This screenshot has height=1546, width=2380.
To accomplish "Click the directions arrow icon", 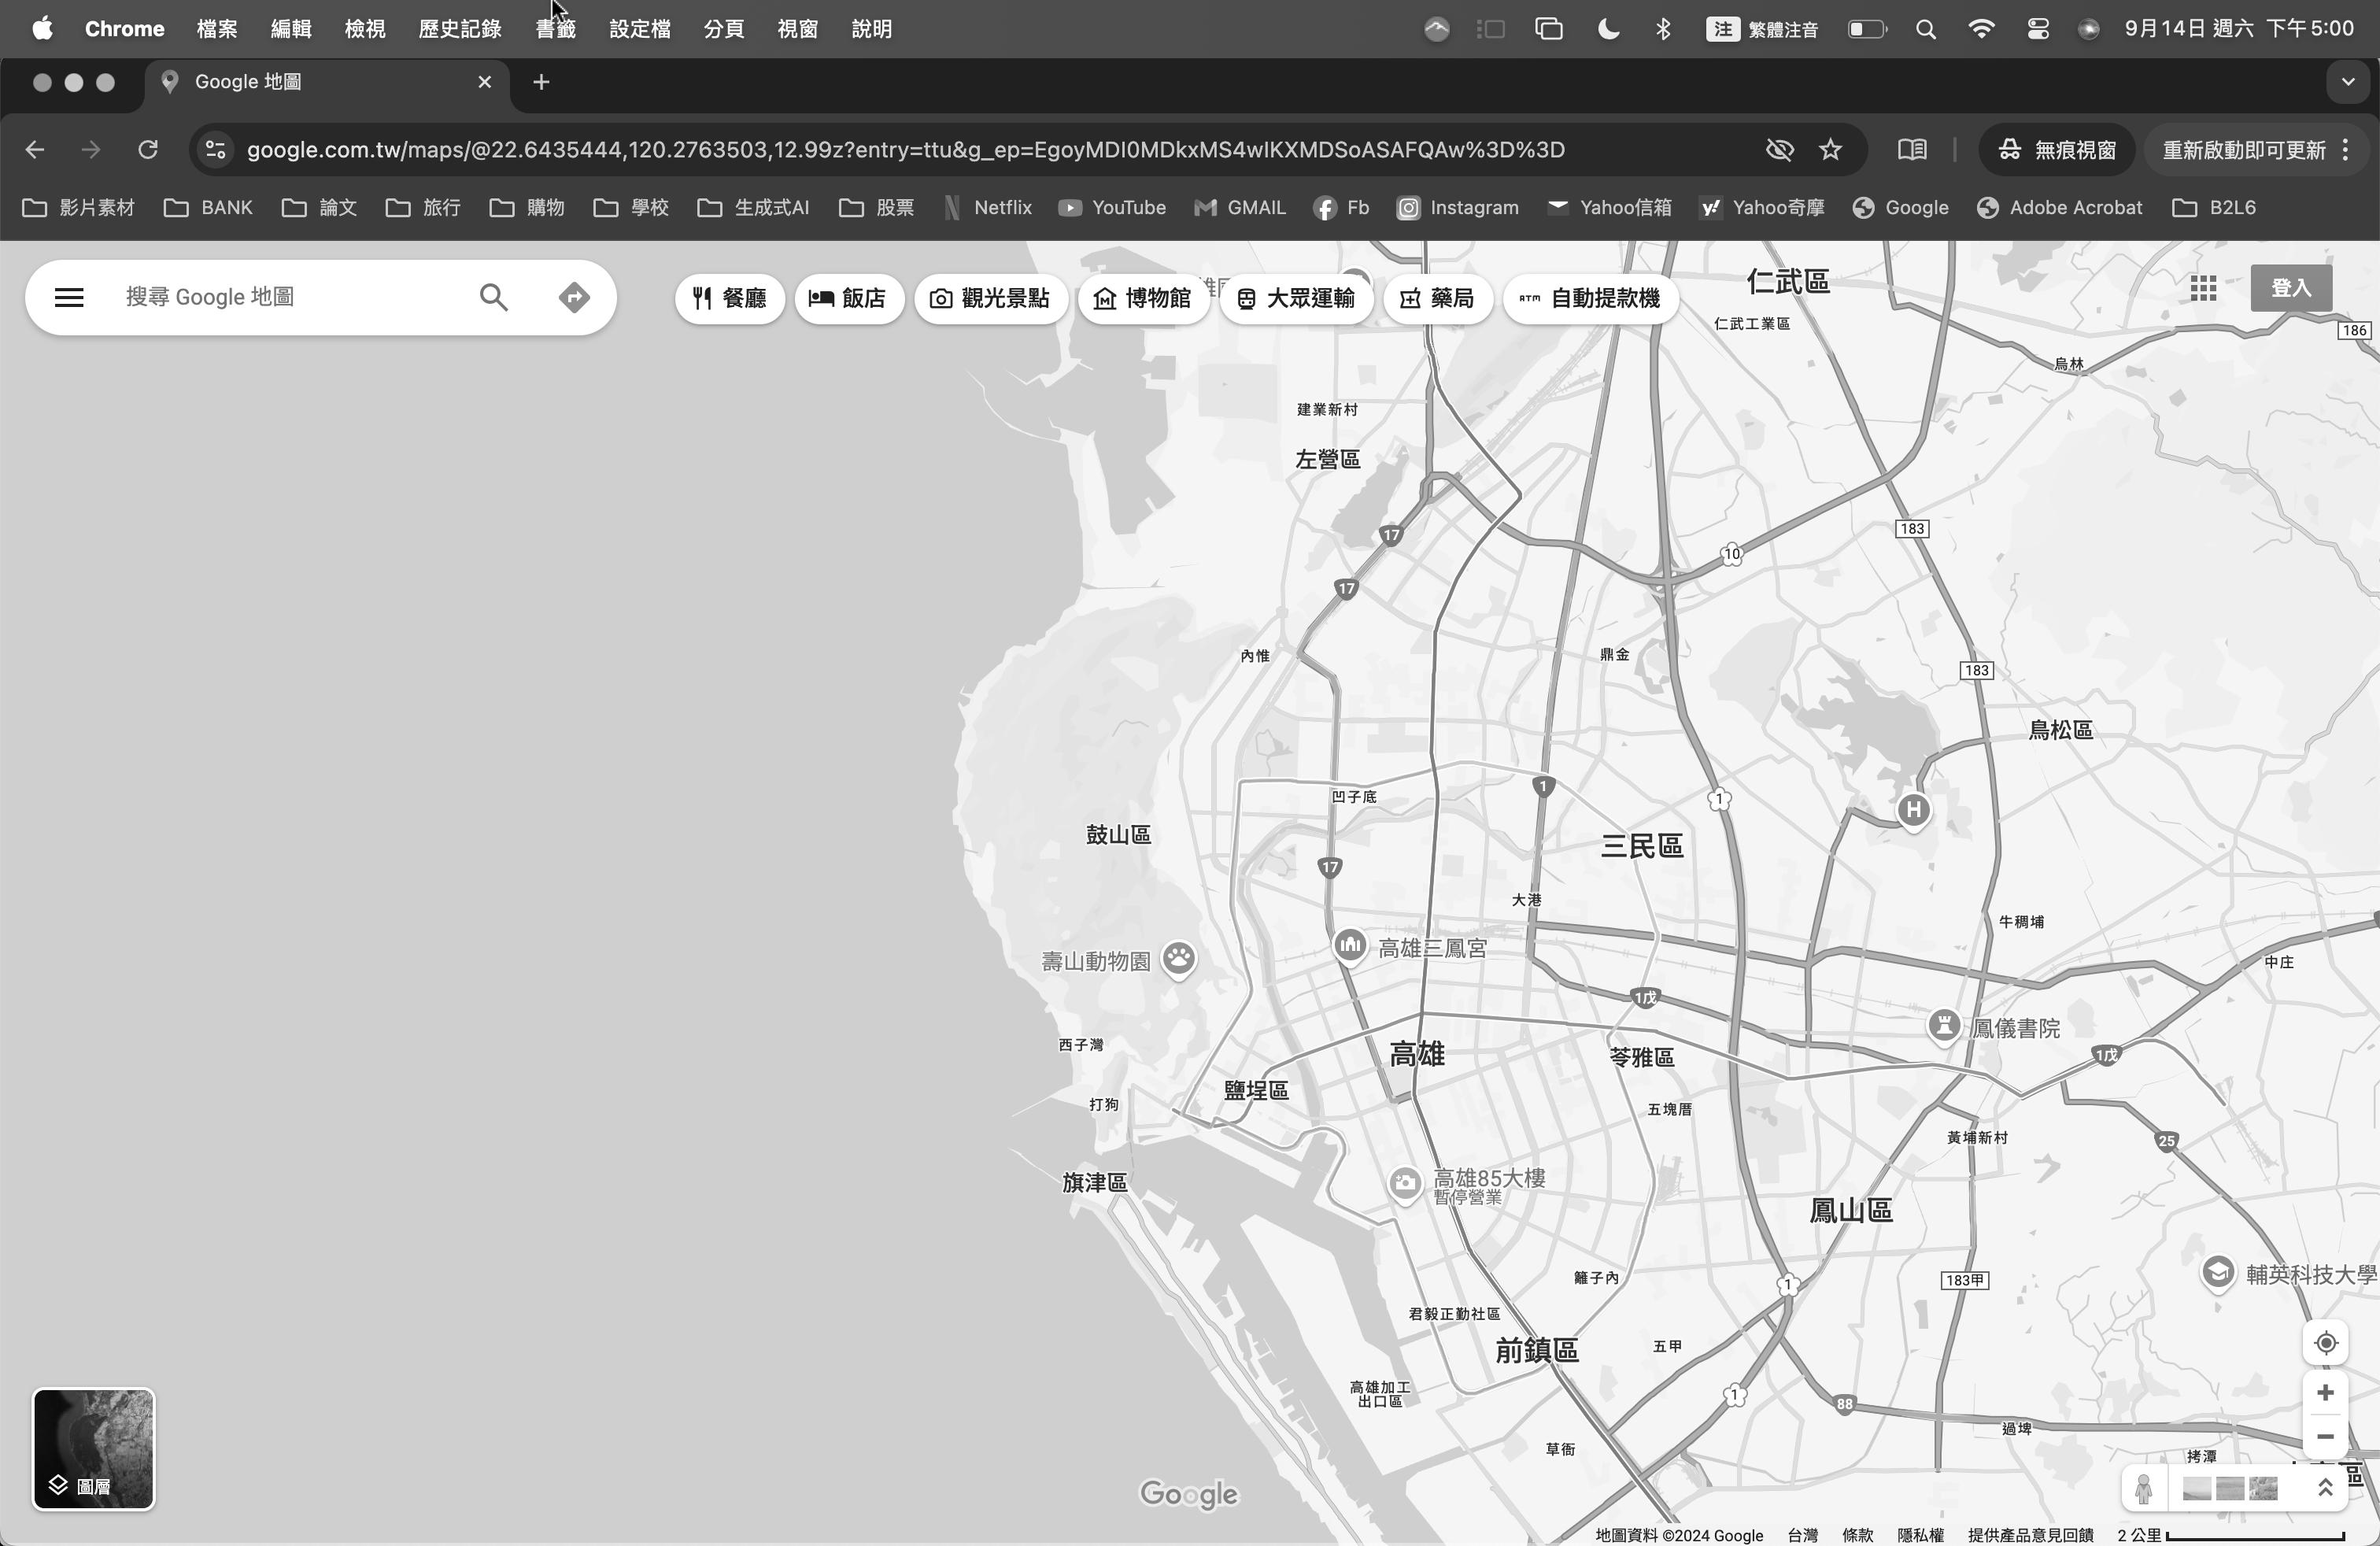I will (x=574, y=297).
